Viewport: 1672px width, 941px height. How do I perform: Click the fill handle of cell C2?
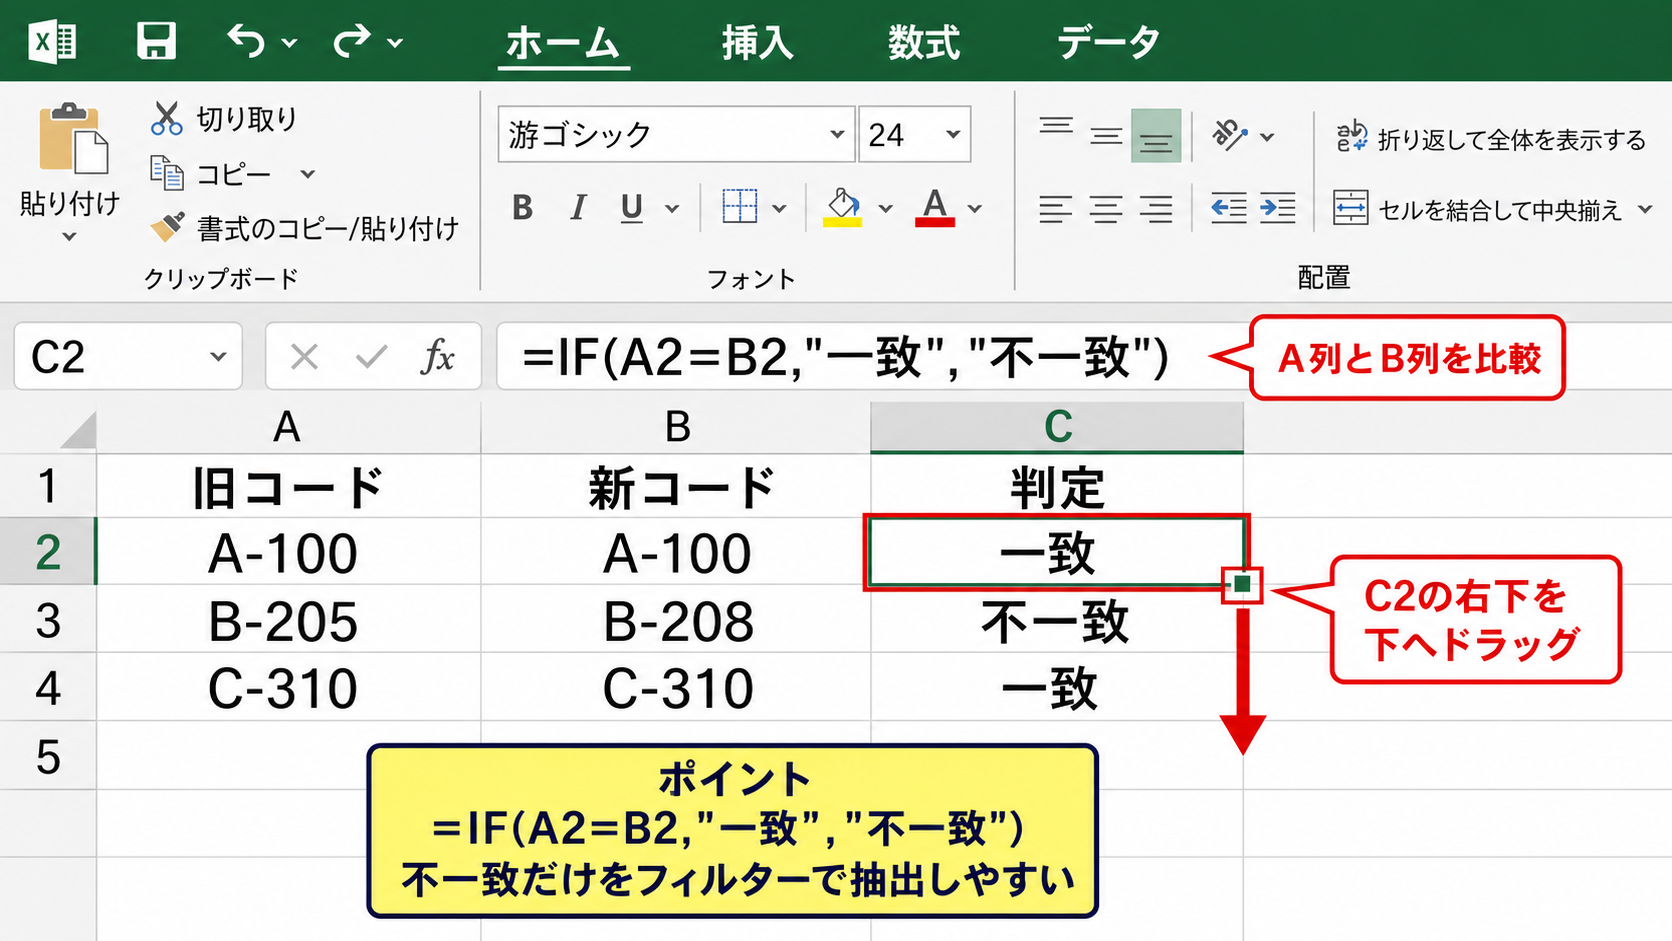1242,584
